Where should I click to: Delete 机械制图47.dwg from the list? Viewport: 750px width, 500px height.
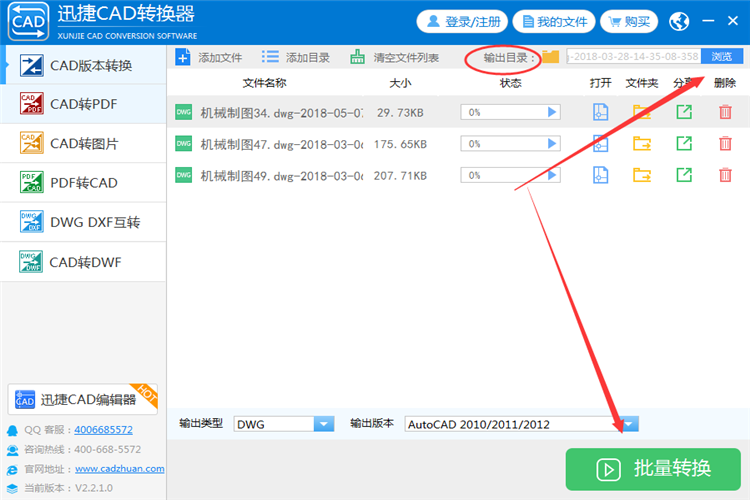tap(725, 144)
